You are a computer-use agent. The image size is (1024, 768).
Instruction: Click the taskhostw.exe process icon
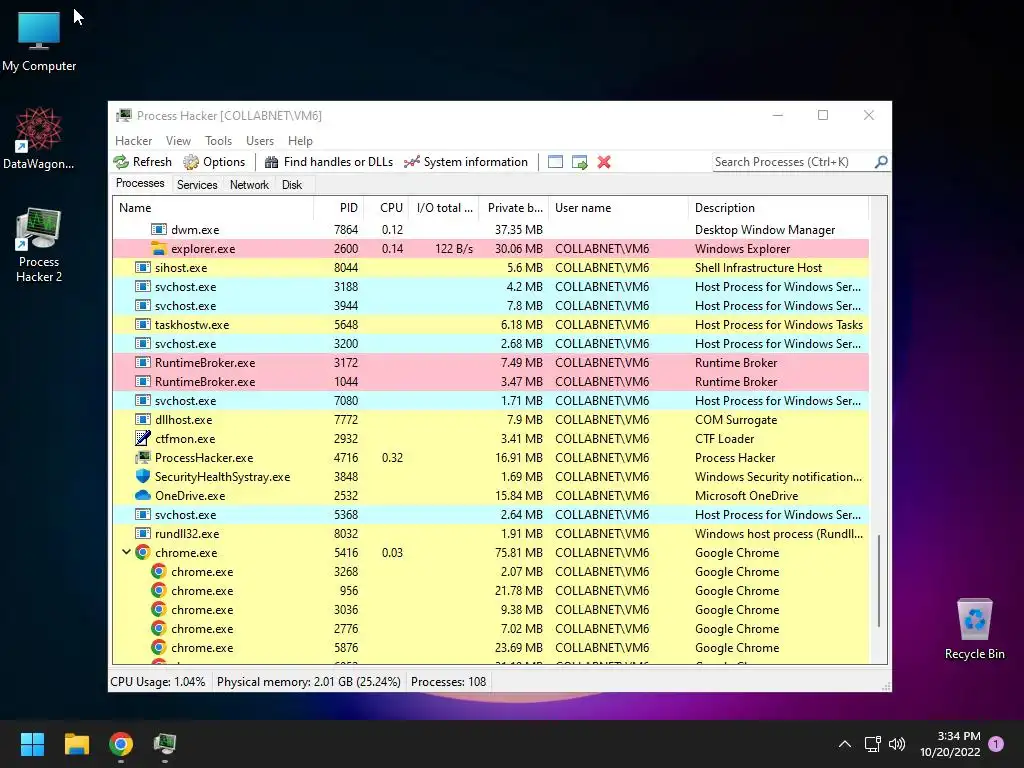pos(142,325)
